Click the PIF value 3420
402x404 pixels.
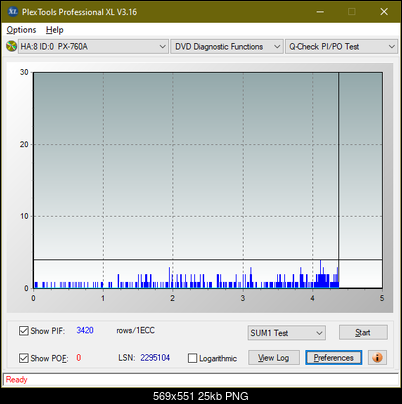pyautogui.click(x=85, y=330)
